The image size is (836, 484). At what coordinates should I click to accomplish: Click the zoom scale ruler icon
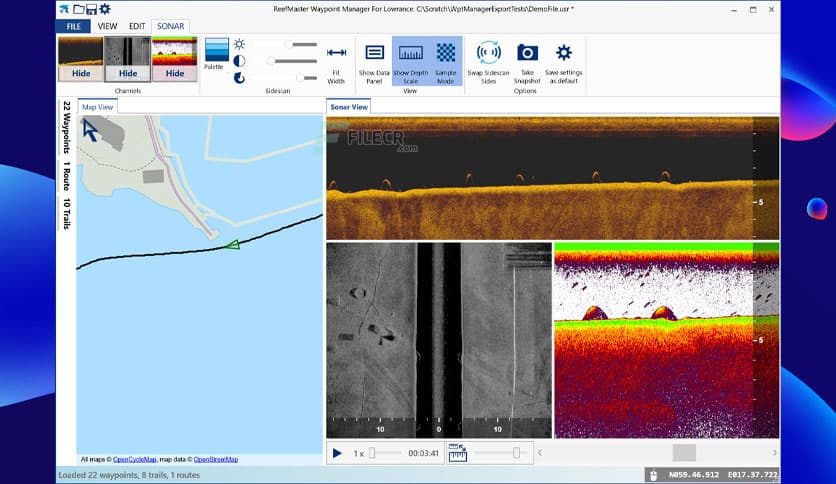457,453
